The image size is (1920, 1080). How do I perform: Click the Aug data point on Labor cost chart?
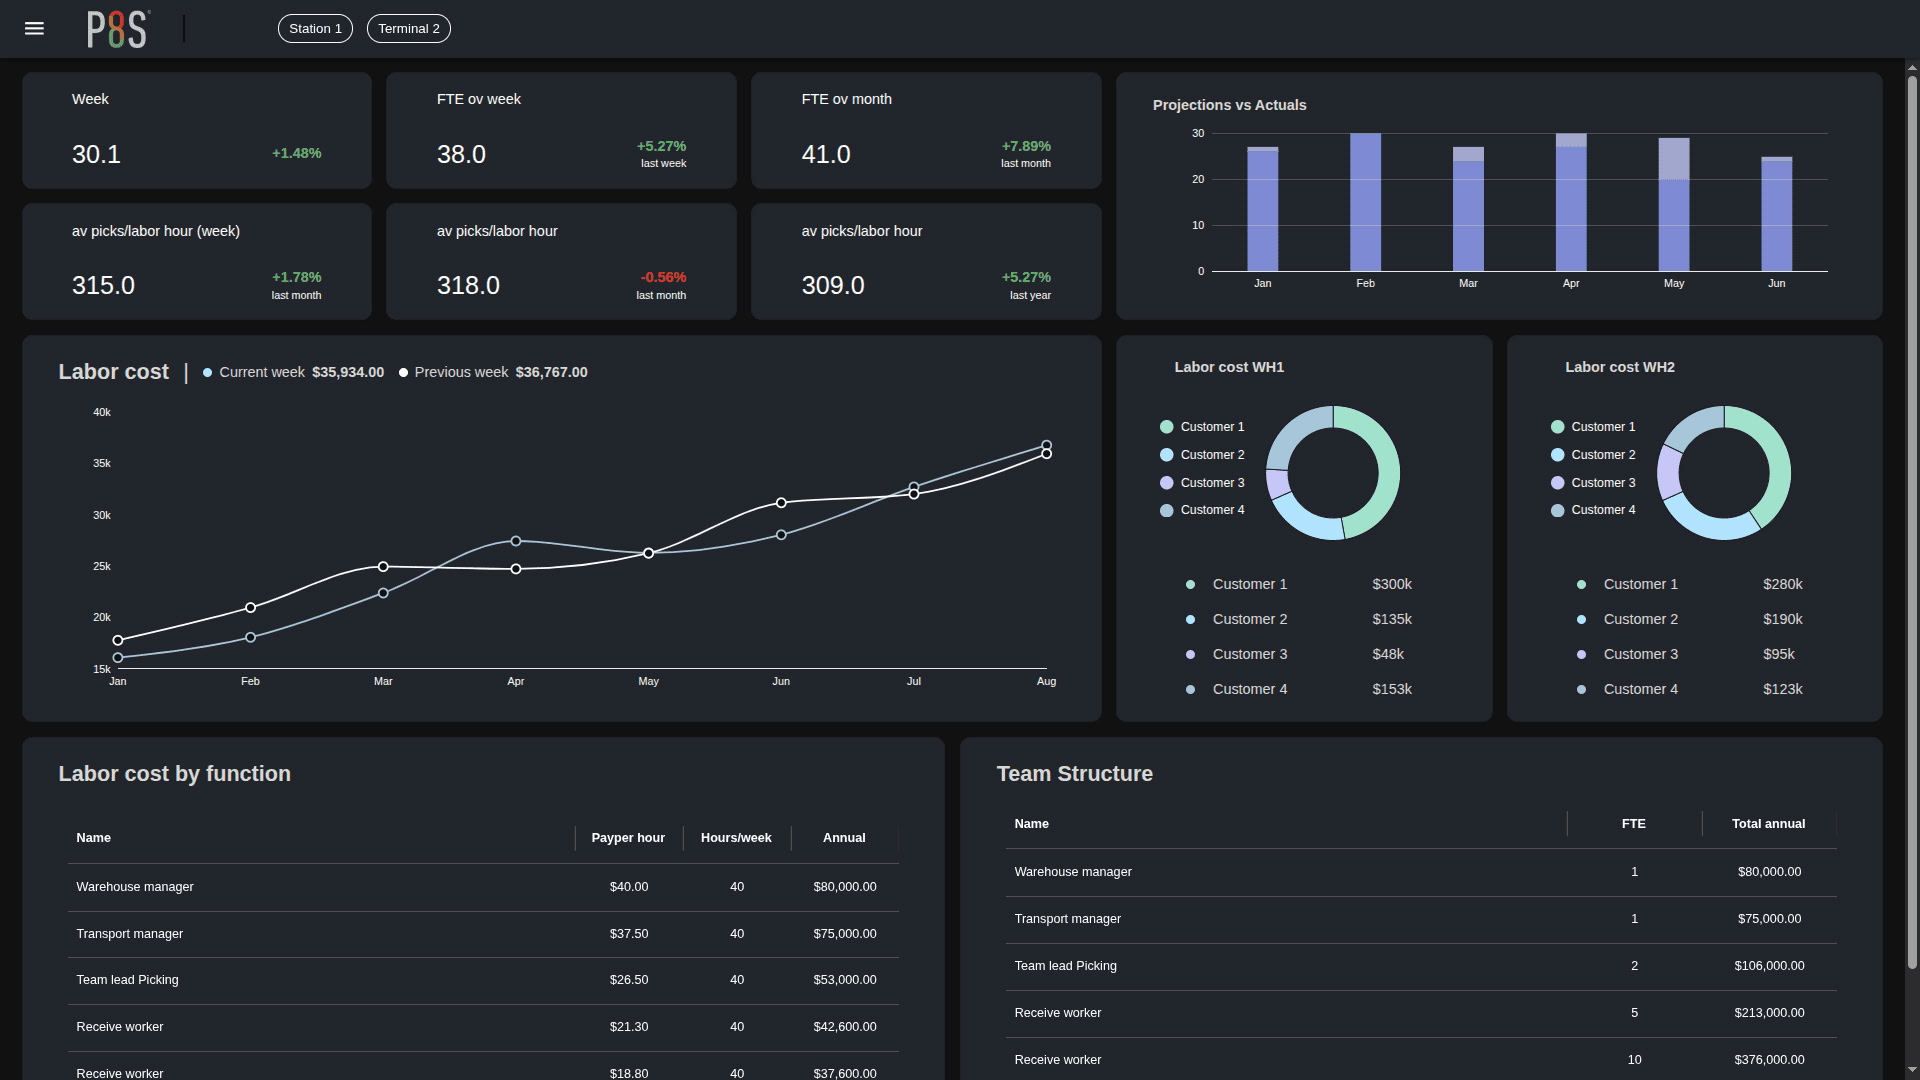point(1046,454)
